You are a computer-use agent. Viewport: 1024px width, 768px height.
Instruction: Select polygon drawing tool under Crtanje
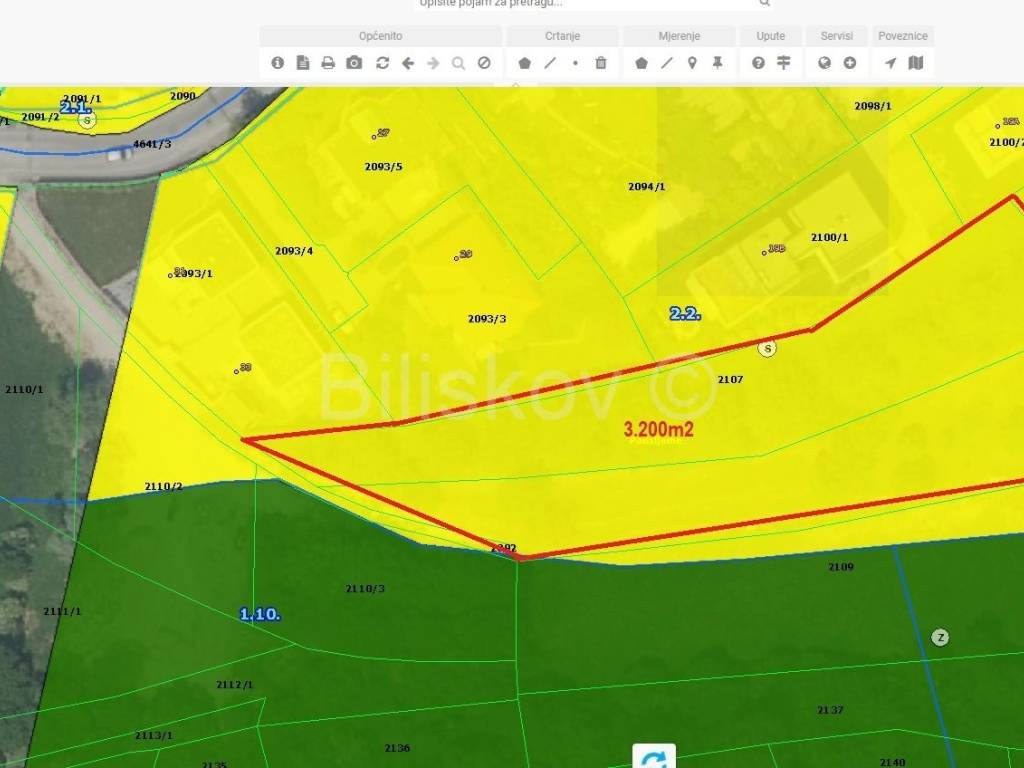pyautogui.click(x=525, y=63)
